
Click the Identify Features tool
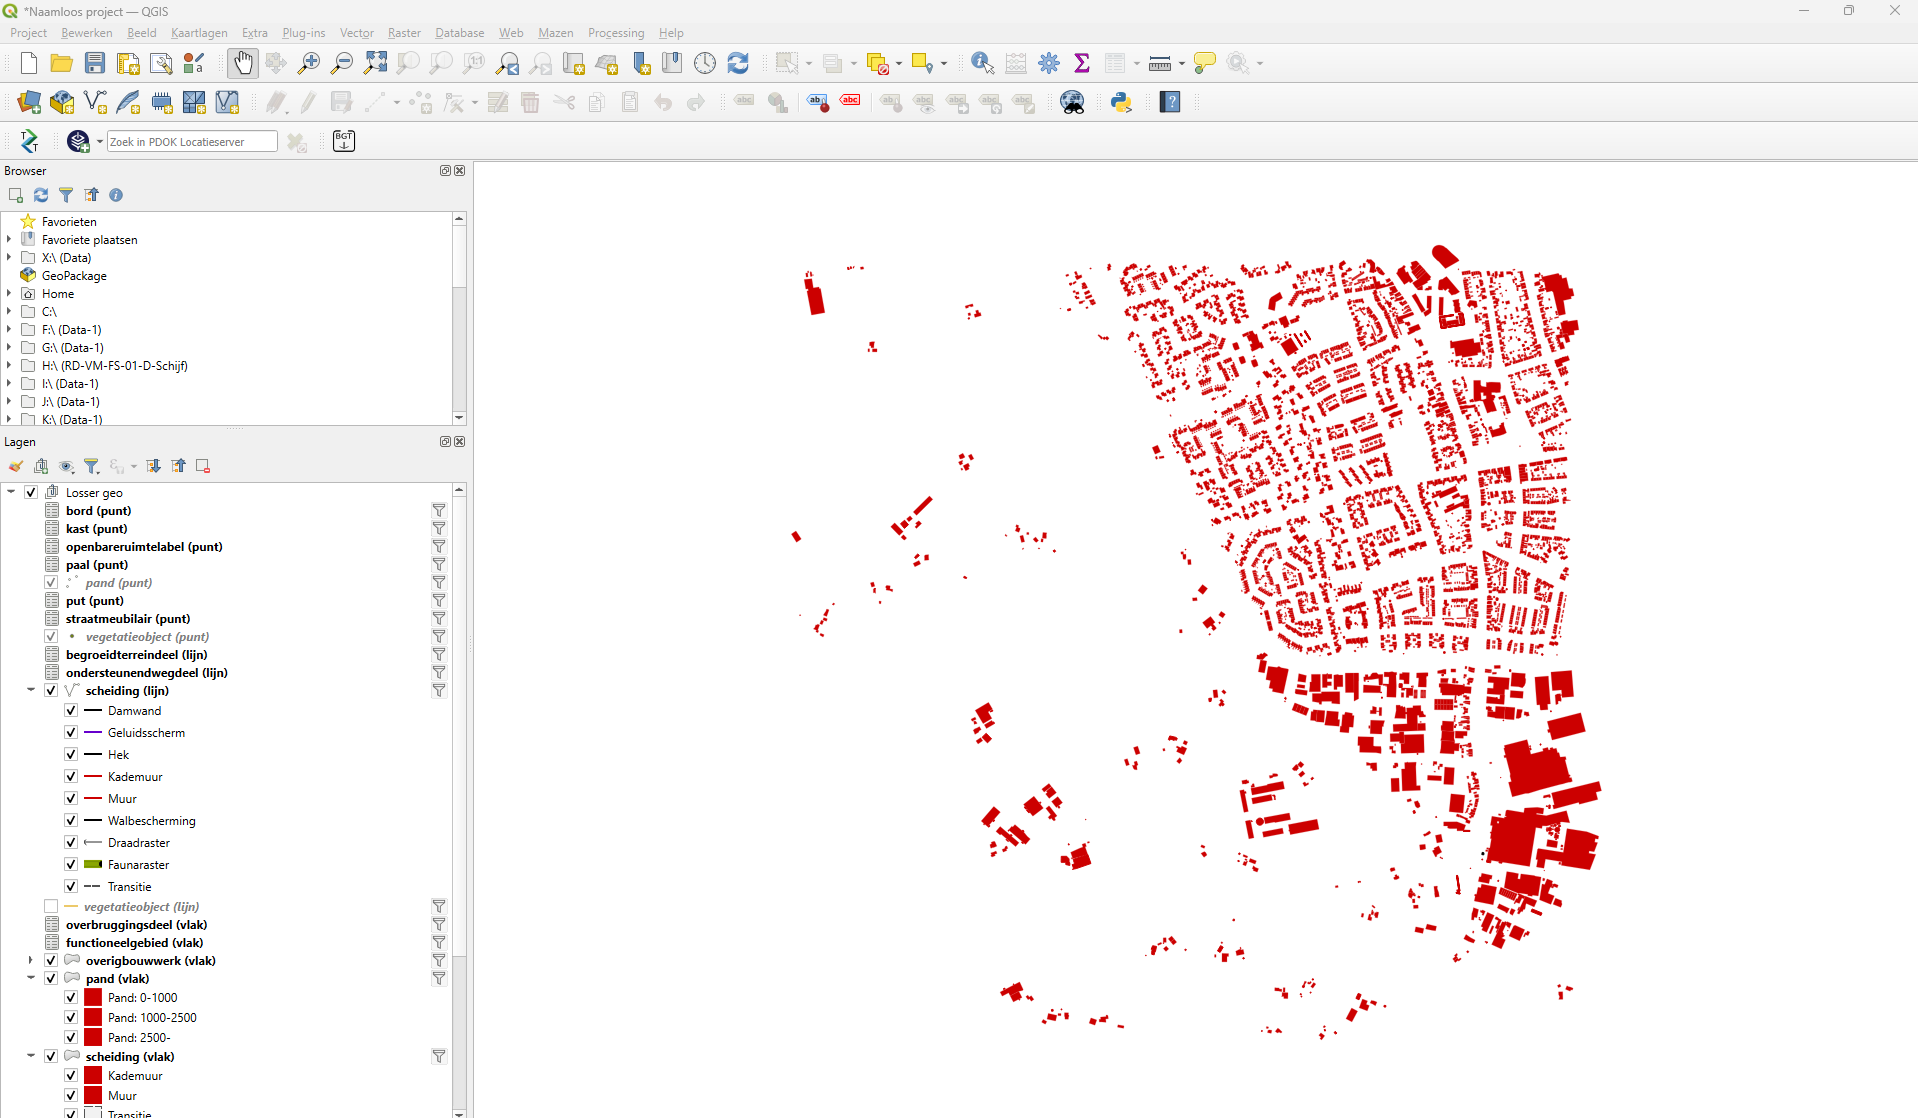point(982,63)
